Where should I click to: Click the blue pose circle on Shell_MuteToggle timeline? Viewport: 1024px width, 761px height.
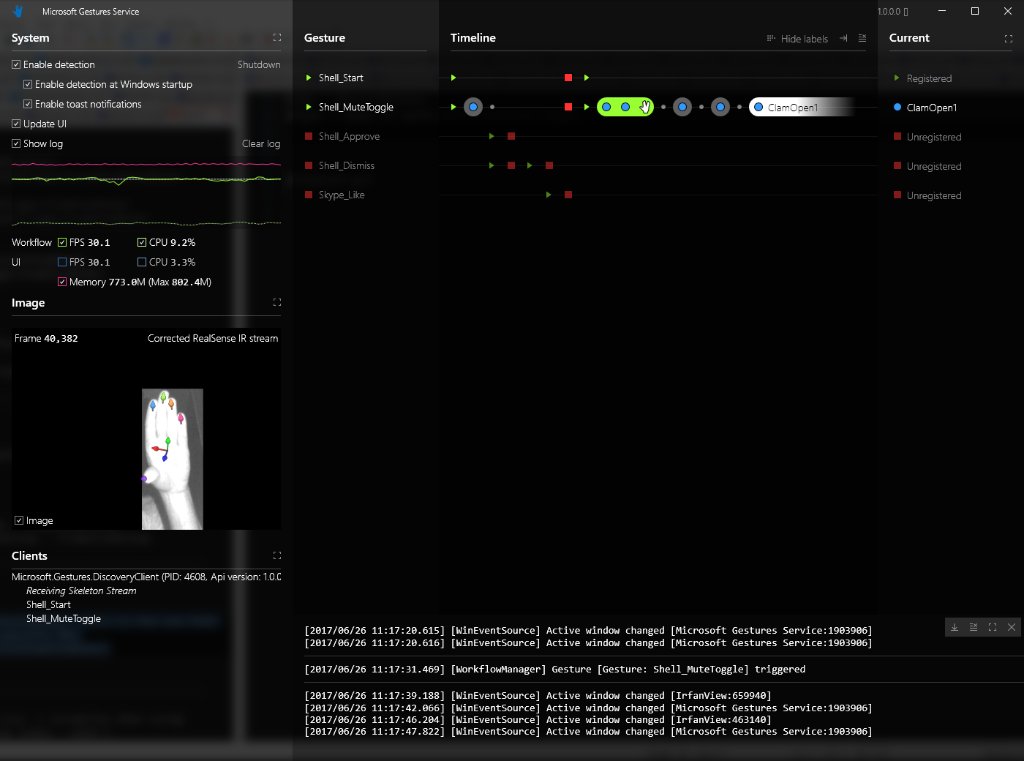click(473, 106)
